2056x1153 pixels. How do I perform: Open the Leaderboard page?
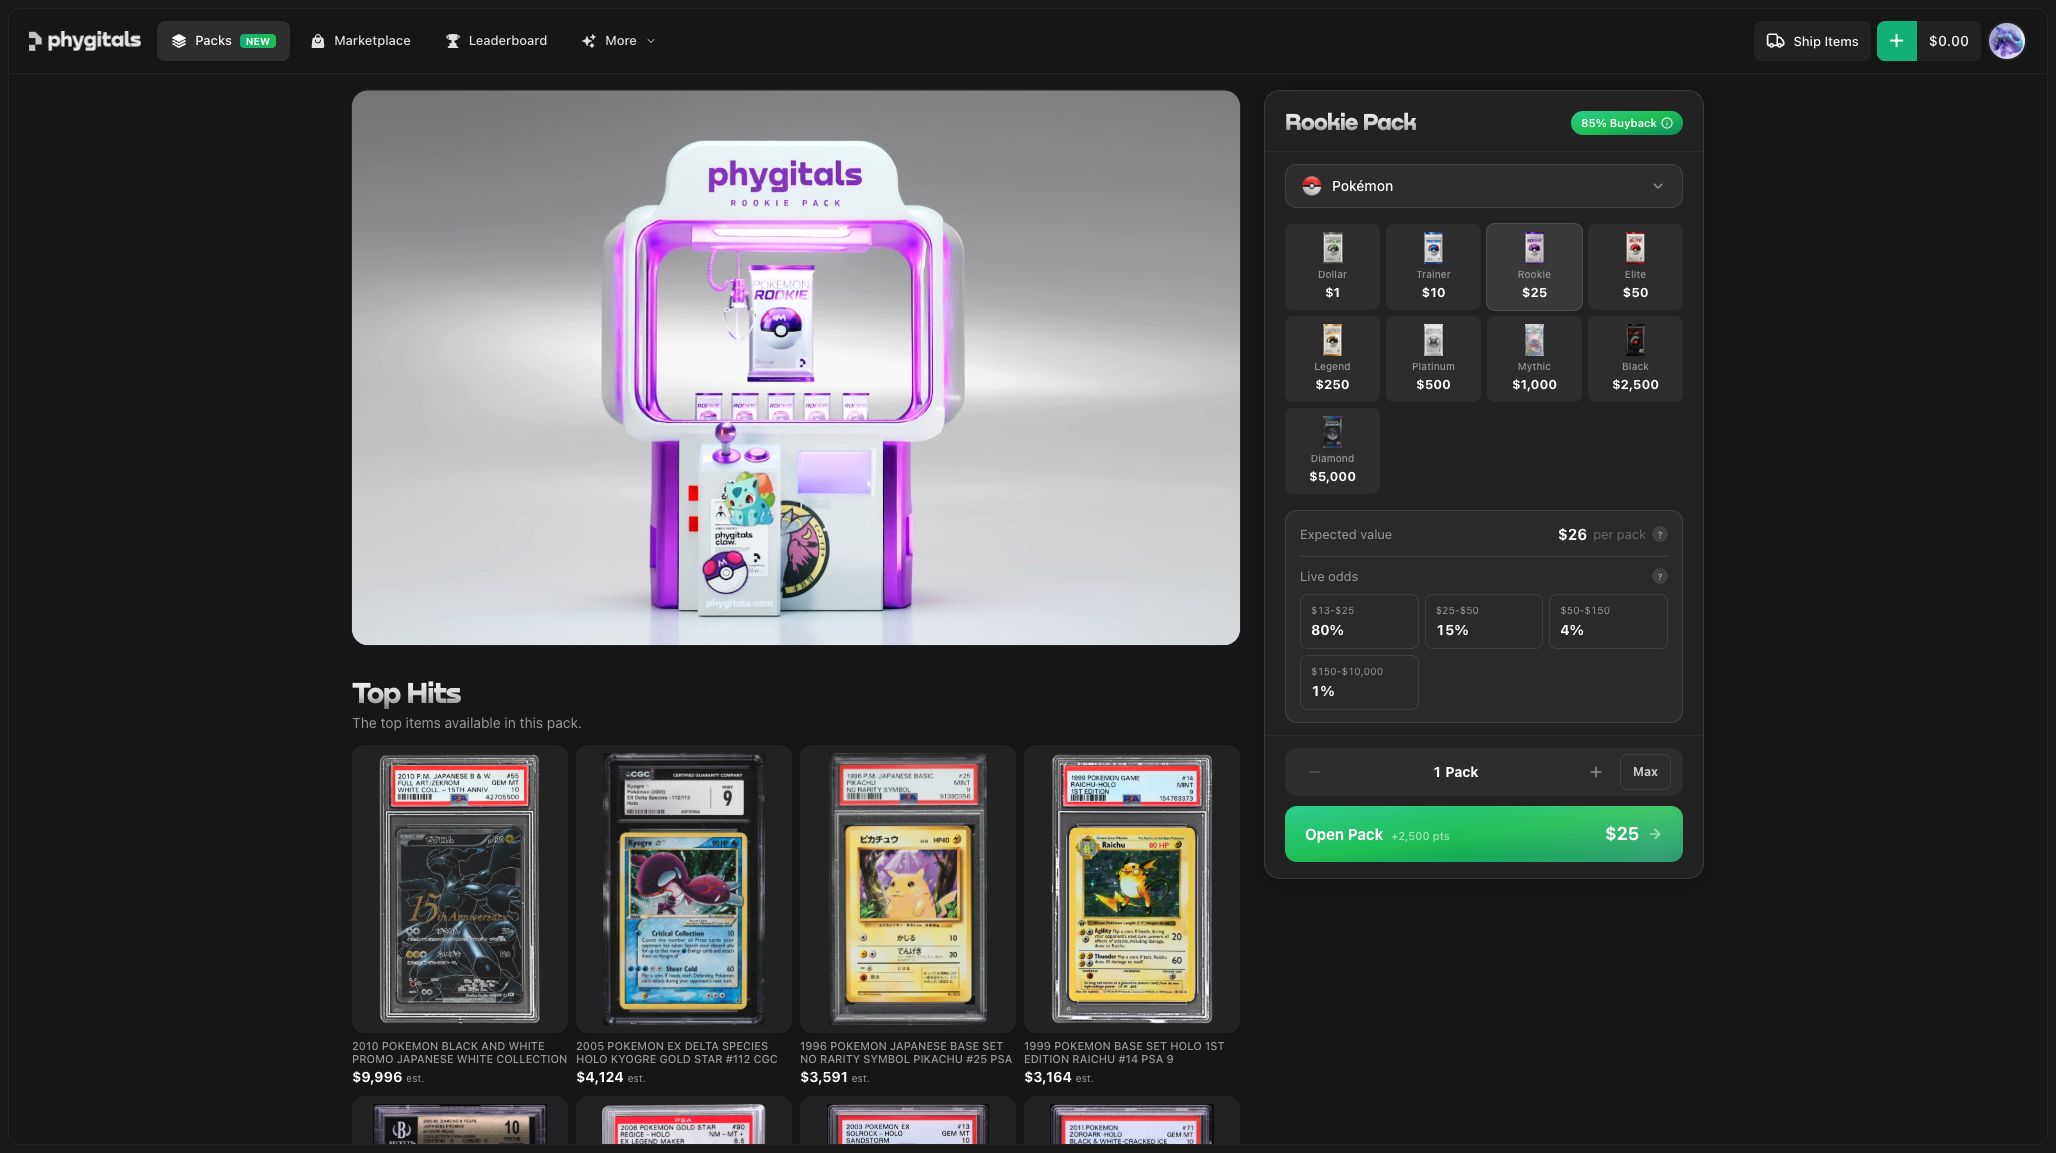(x=496, y=41)
